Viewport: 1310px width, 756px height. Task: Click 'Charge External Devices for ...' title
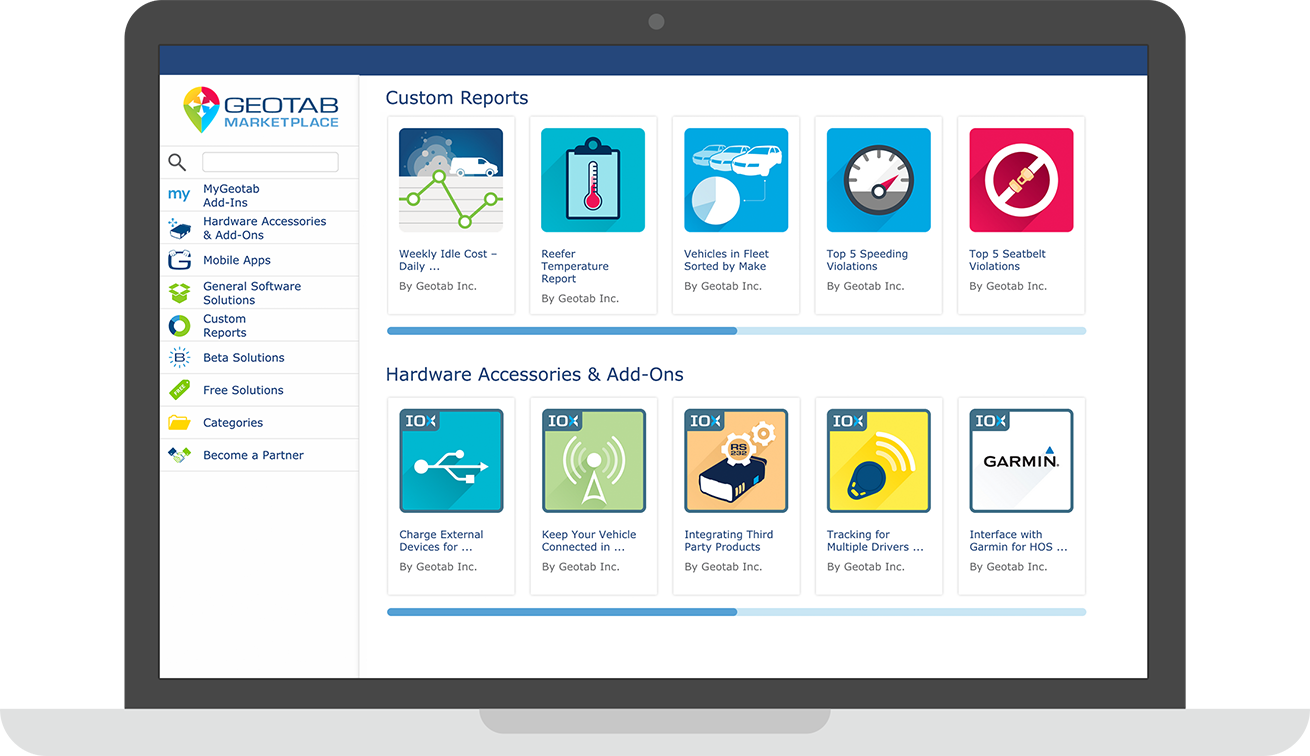[441, 541]
